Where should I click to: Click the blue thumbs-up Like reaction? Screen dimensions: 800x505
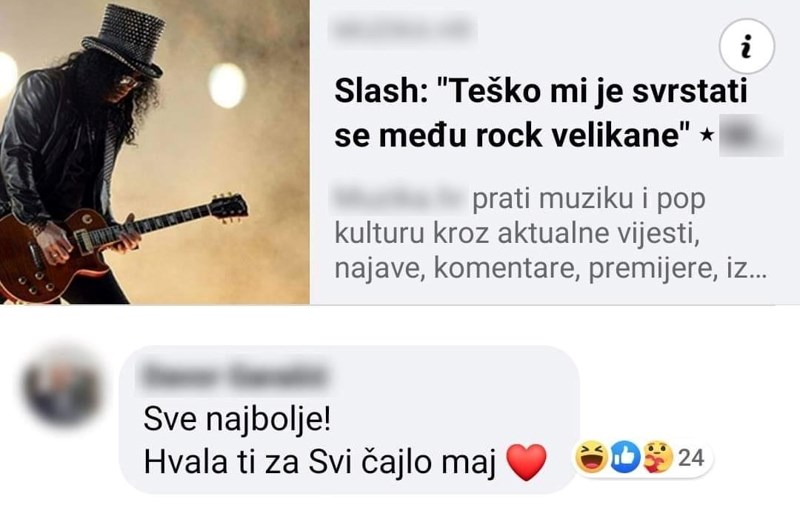(x=625, y=457)
